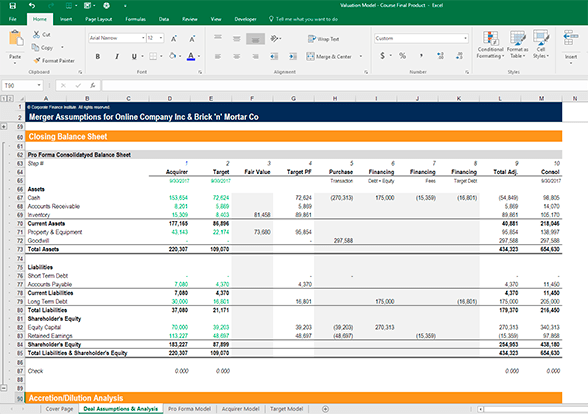Viewport: 588px width, 414px height.
Task: Open the text orientation menu
Action: pos(276,38)
